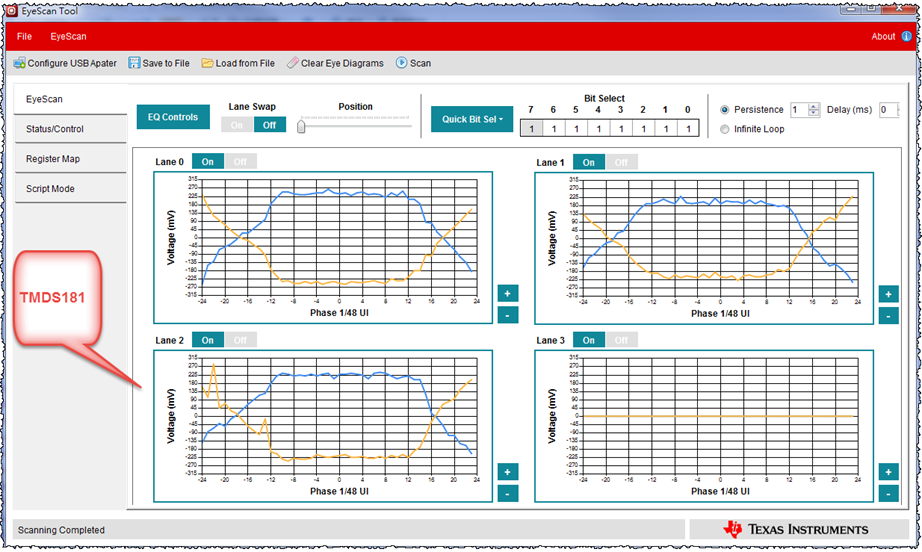Turn Lane 2 Off
This screenshot has height=552, width=922.
point(240,340)
